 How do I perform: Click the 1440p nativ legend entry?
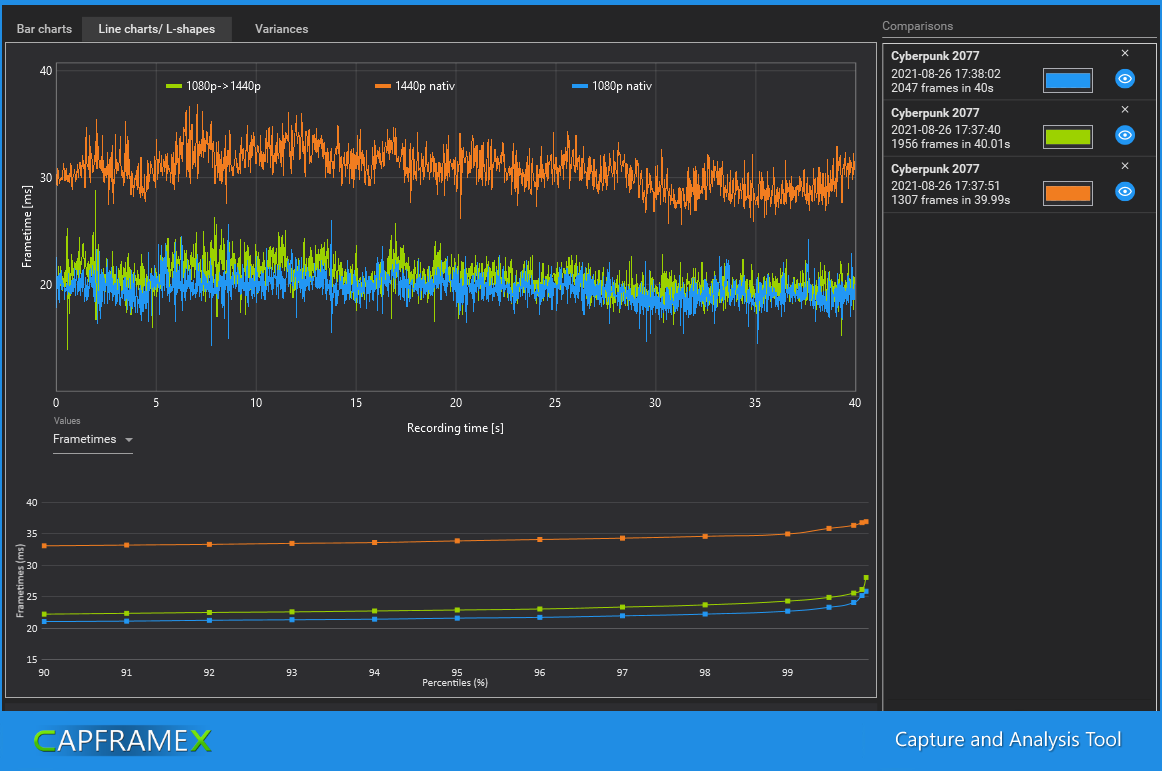pyautogui.click(x=415, y=86)
